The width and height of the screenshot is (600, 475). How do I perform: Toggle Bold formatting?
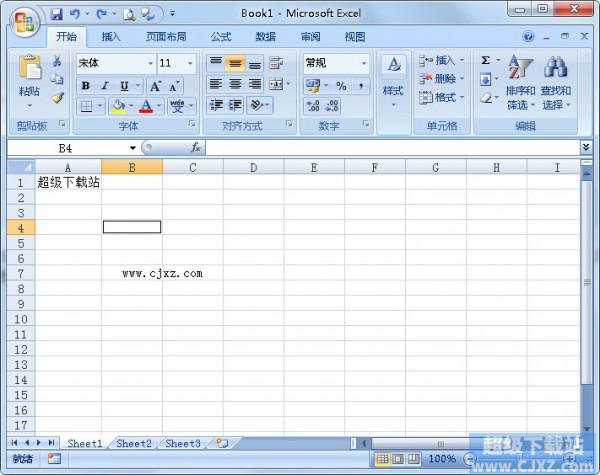click(86, 86)
